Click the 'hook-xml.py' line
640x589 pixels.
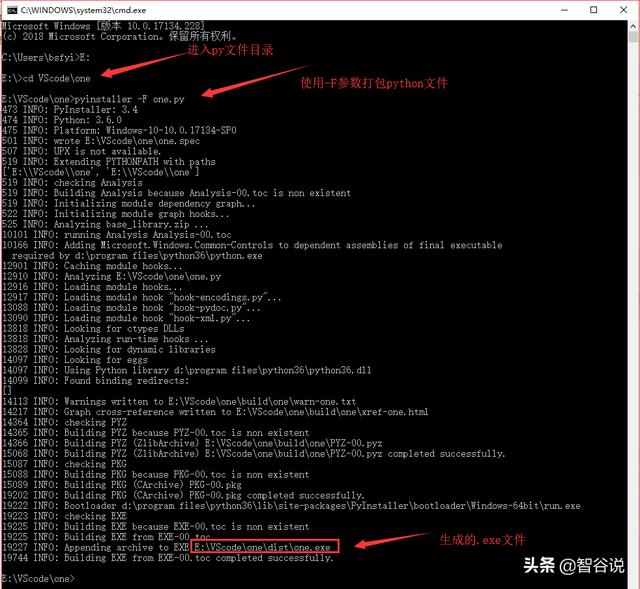tap(126, 318)
